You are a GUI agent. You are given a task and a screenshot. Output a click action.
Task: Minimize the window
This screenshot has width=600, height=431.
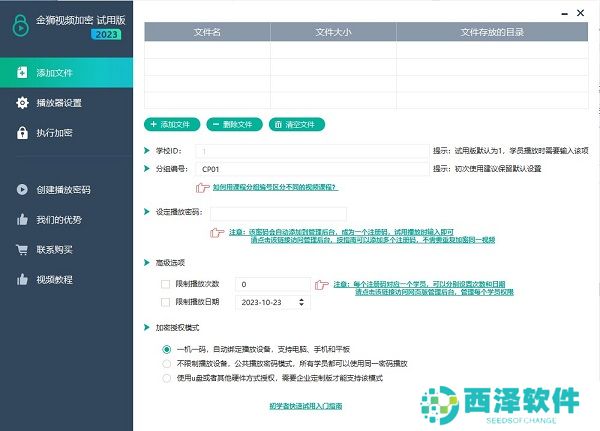[x=564, y=13]
